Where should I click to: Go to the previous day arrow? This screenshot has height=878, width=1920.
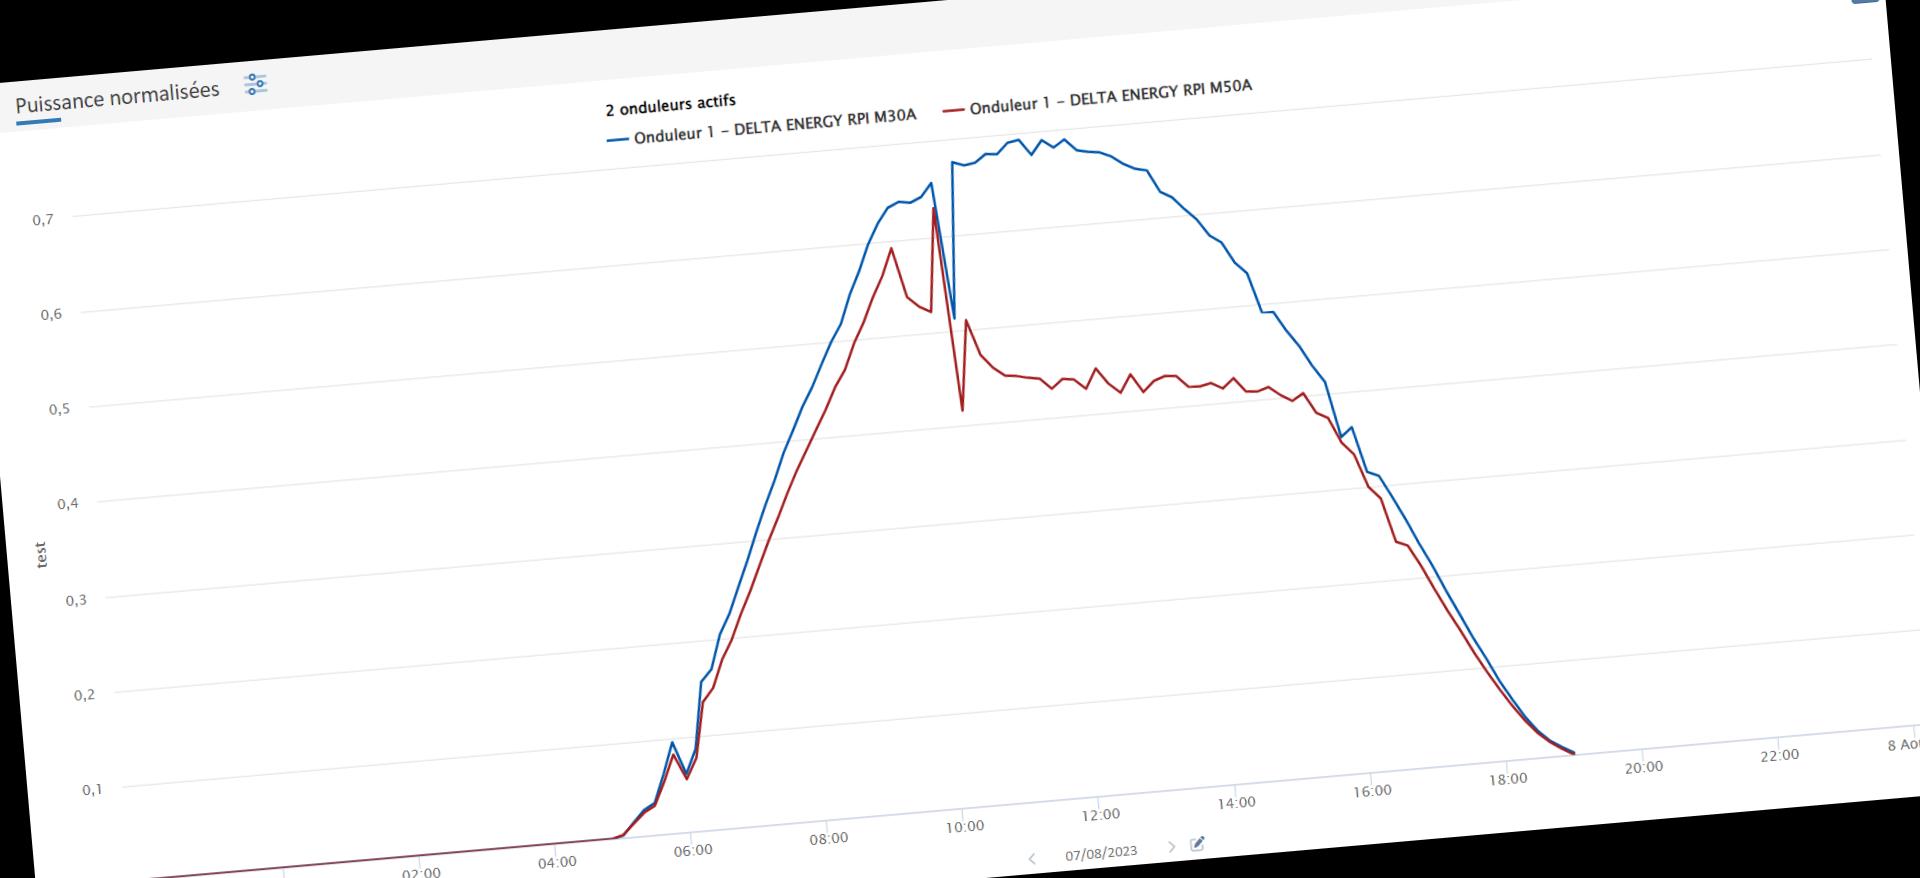(x=1032, y=859)
